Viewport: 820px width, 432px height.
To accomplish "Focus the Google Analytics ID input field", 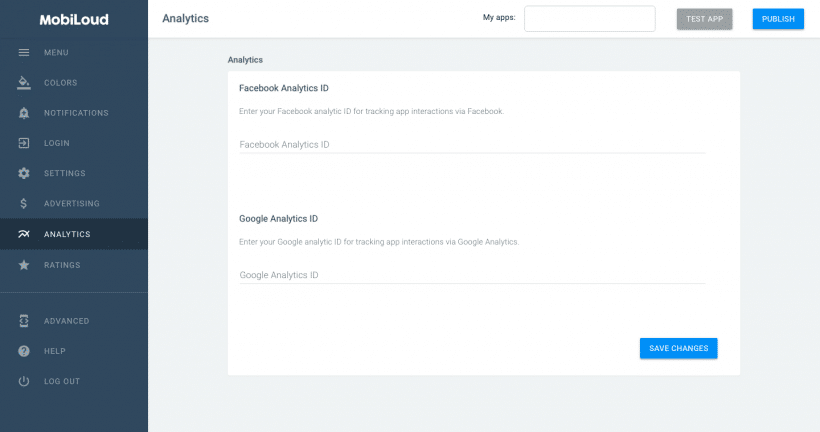I will (x=472, y=275).
